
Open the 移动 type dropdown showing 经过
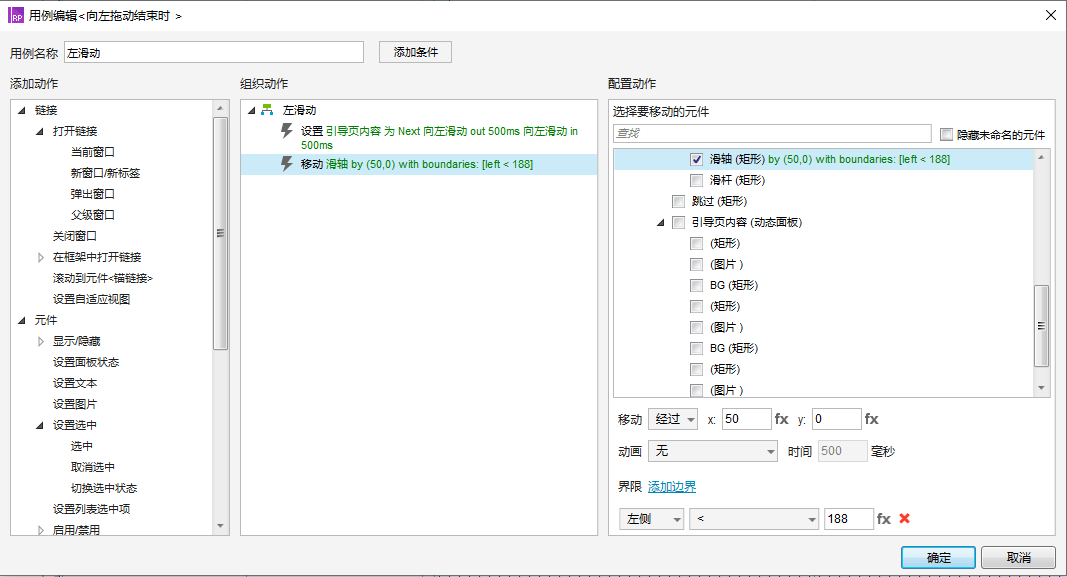(x=673, y=419)
